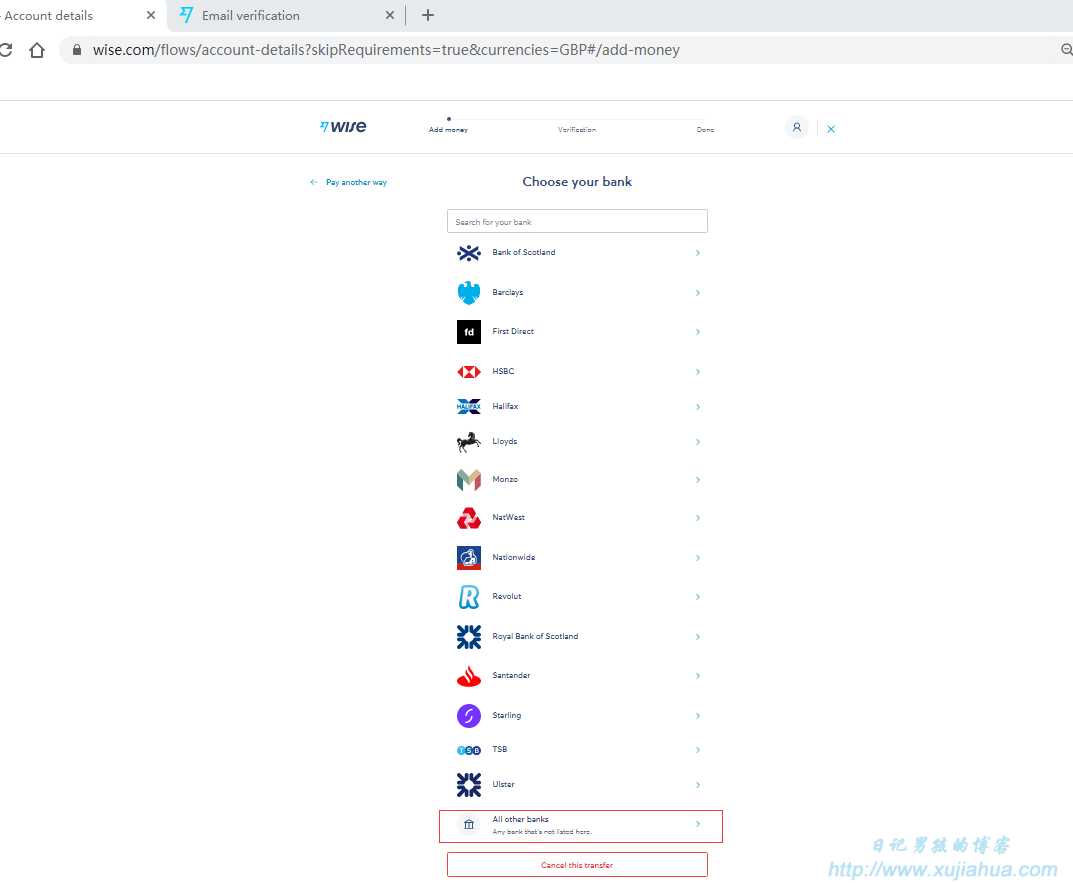Select the Done step
This screenshot has width=1073, height=883.
pos(706,129)
